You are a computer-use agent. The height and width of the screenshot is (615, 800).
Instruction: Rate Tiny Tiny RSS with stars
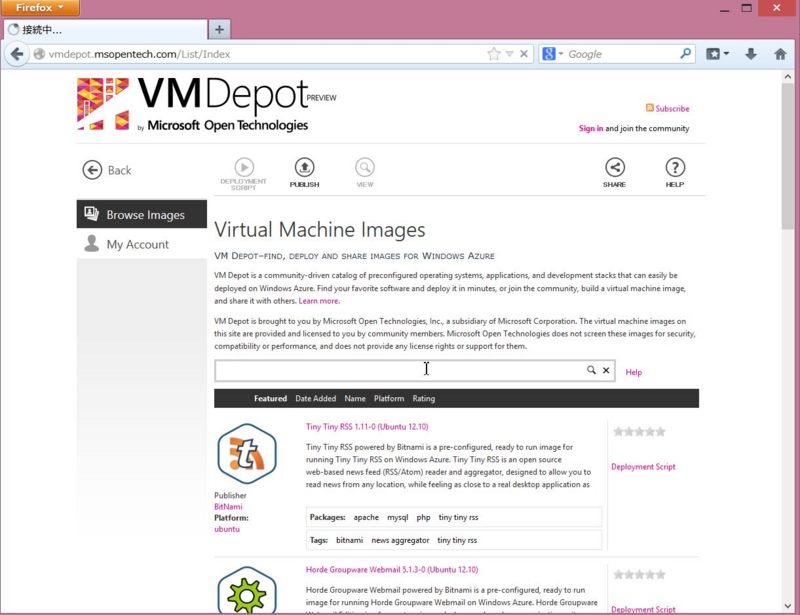tap(639, 432)
